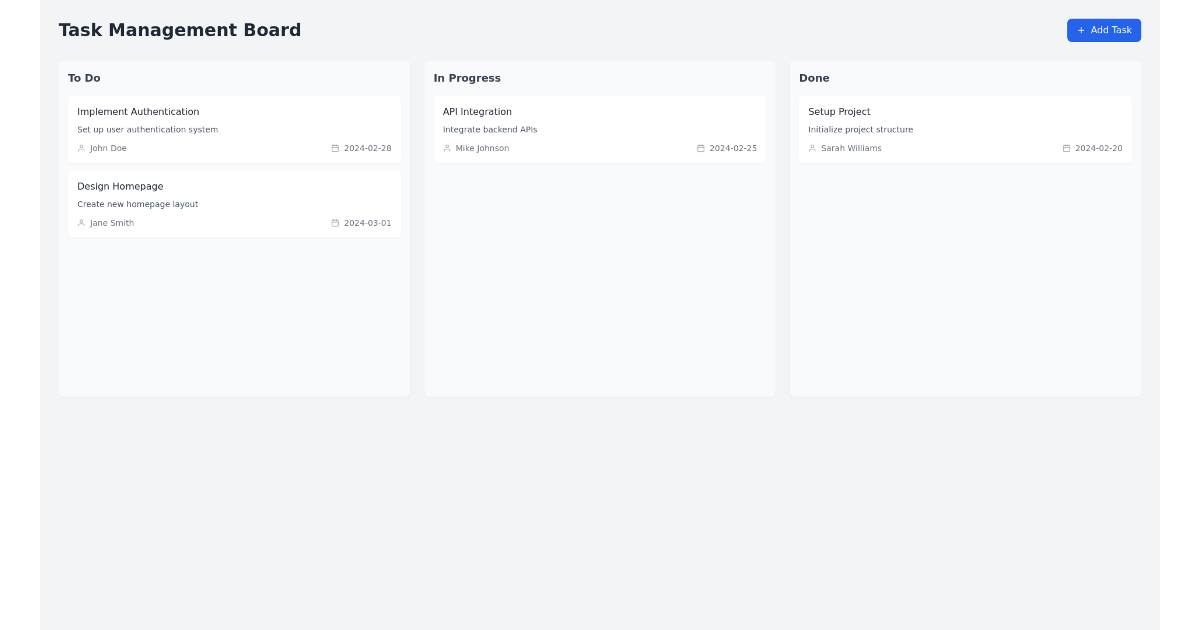Click the plus icon in the Add Task button
This screenshot has height=630, width=1200.
point(1080,30)
